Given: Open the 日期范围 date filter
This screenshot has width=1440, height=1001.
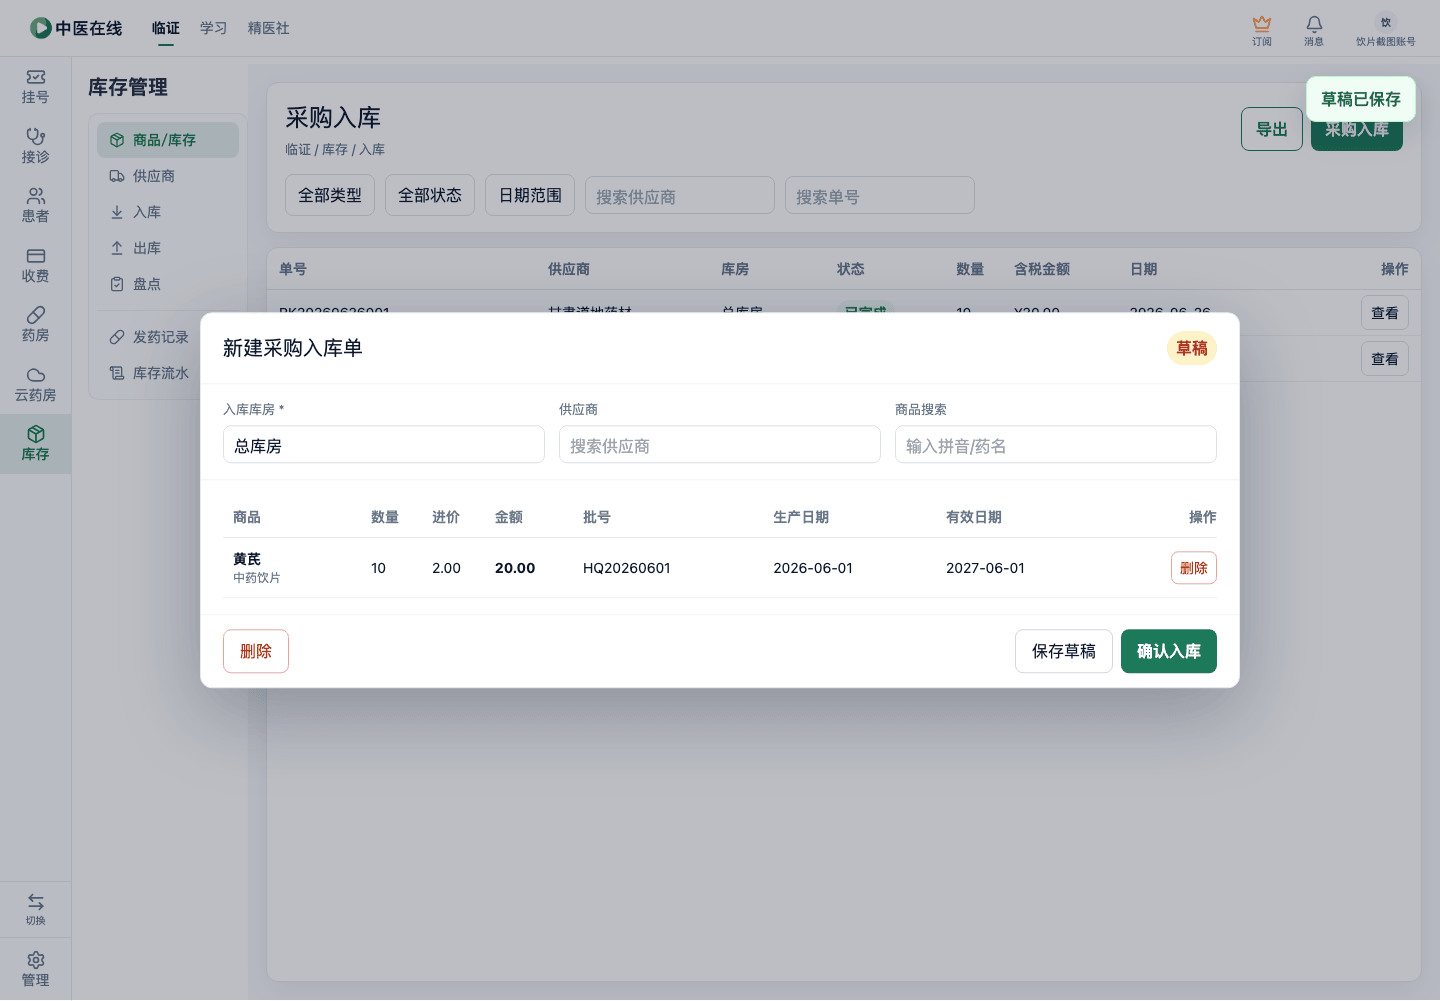Looking at the screenshot, I should click(x=530, y=195).
